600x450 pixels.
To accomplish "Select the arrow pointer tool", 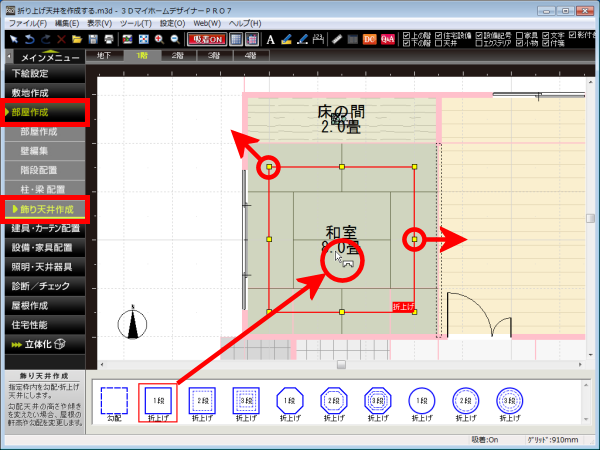I will 14,39.
